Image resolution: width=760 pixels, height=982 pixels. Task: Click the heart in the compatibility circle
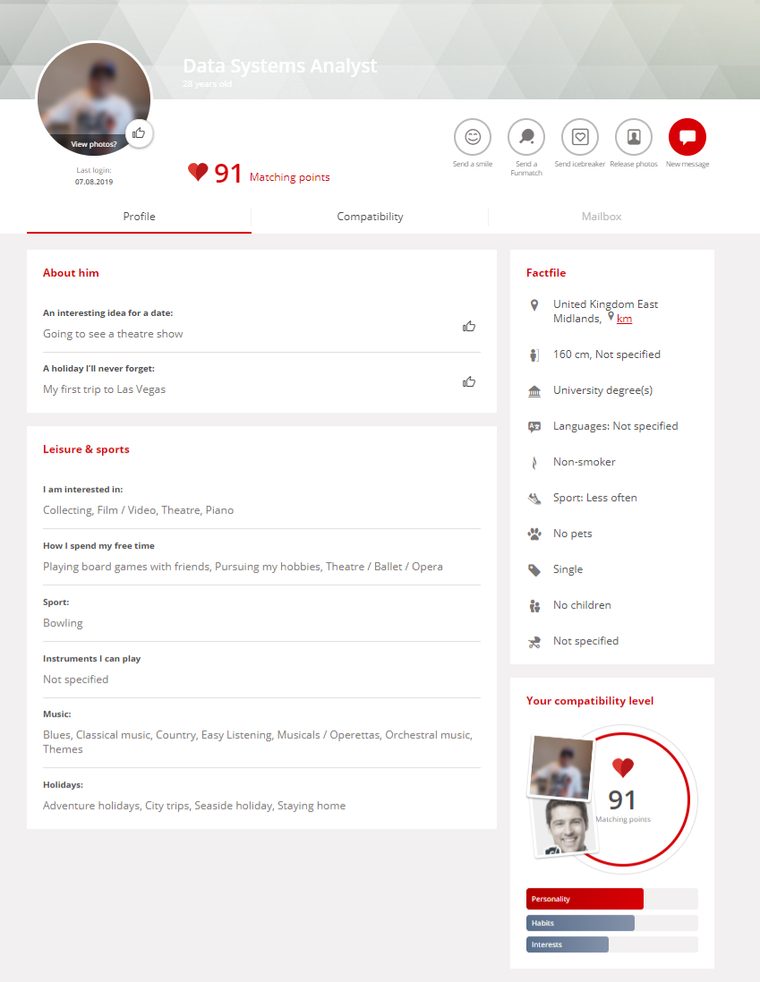(623, 767)
